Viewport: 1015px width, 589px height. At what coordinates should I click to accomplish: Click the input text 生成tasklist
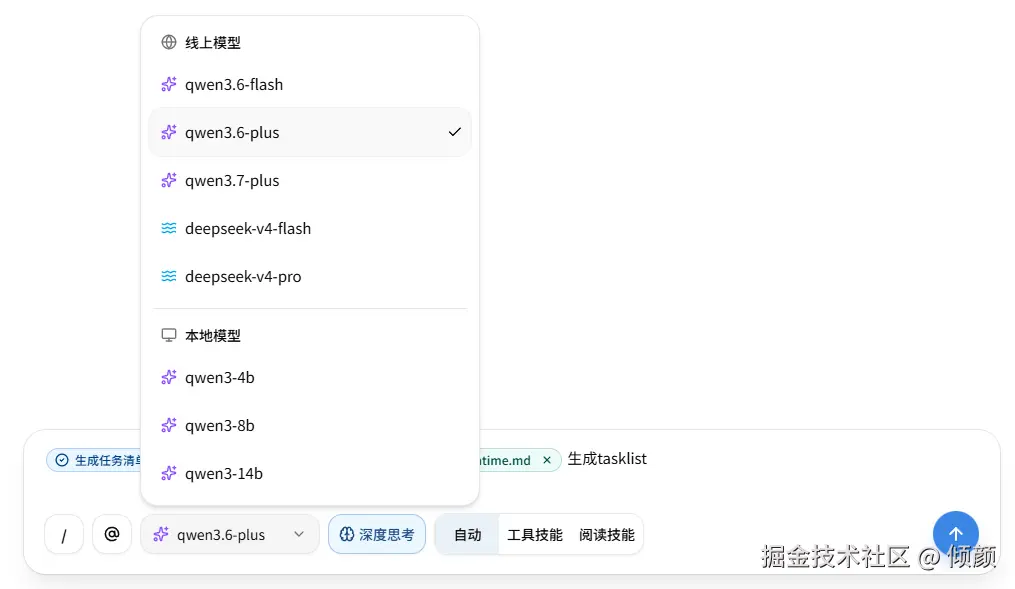[x=607, y=459]
